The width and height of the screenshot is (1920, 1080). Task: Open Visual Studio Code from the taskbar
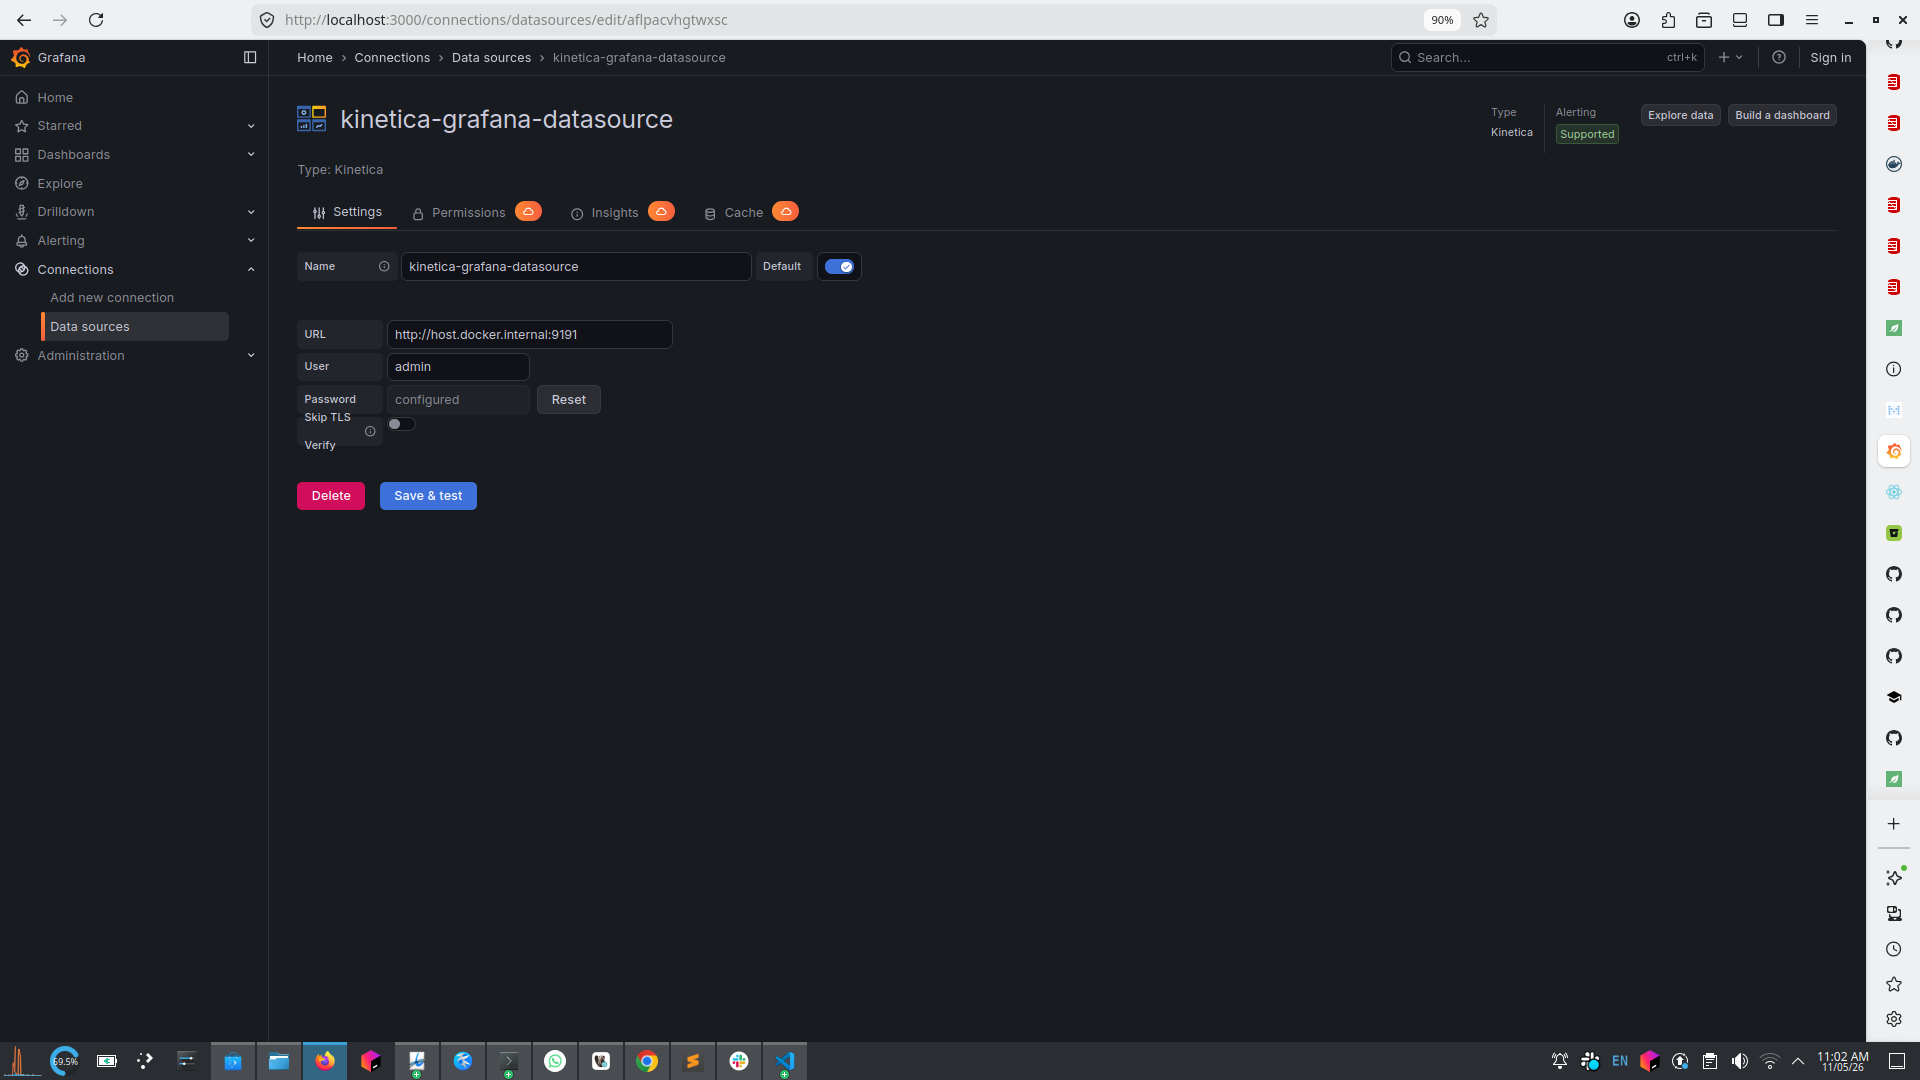point(785,1061)
